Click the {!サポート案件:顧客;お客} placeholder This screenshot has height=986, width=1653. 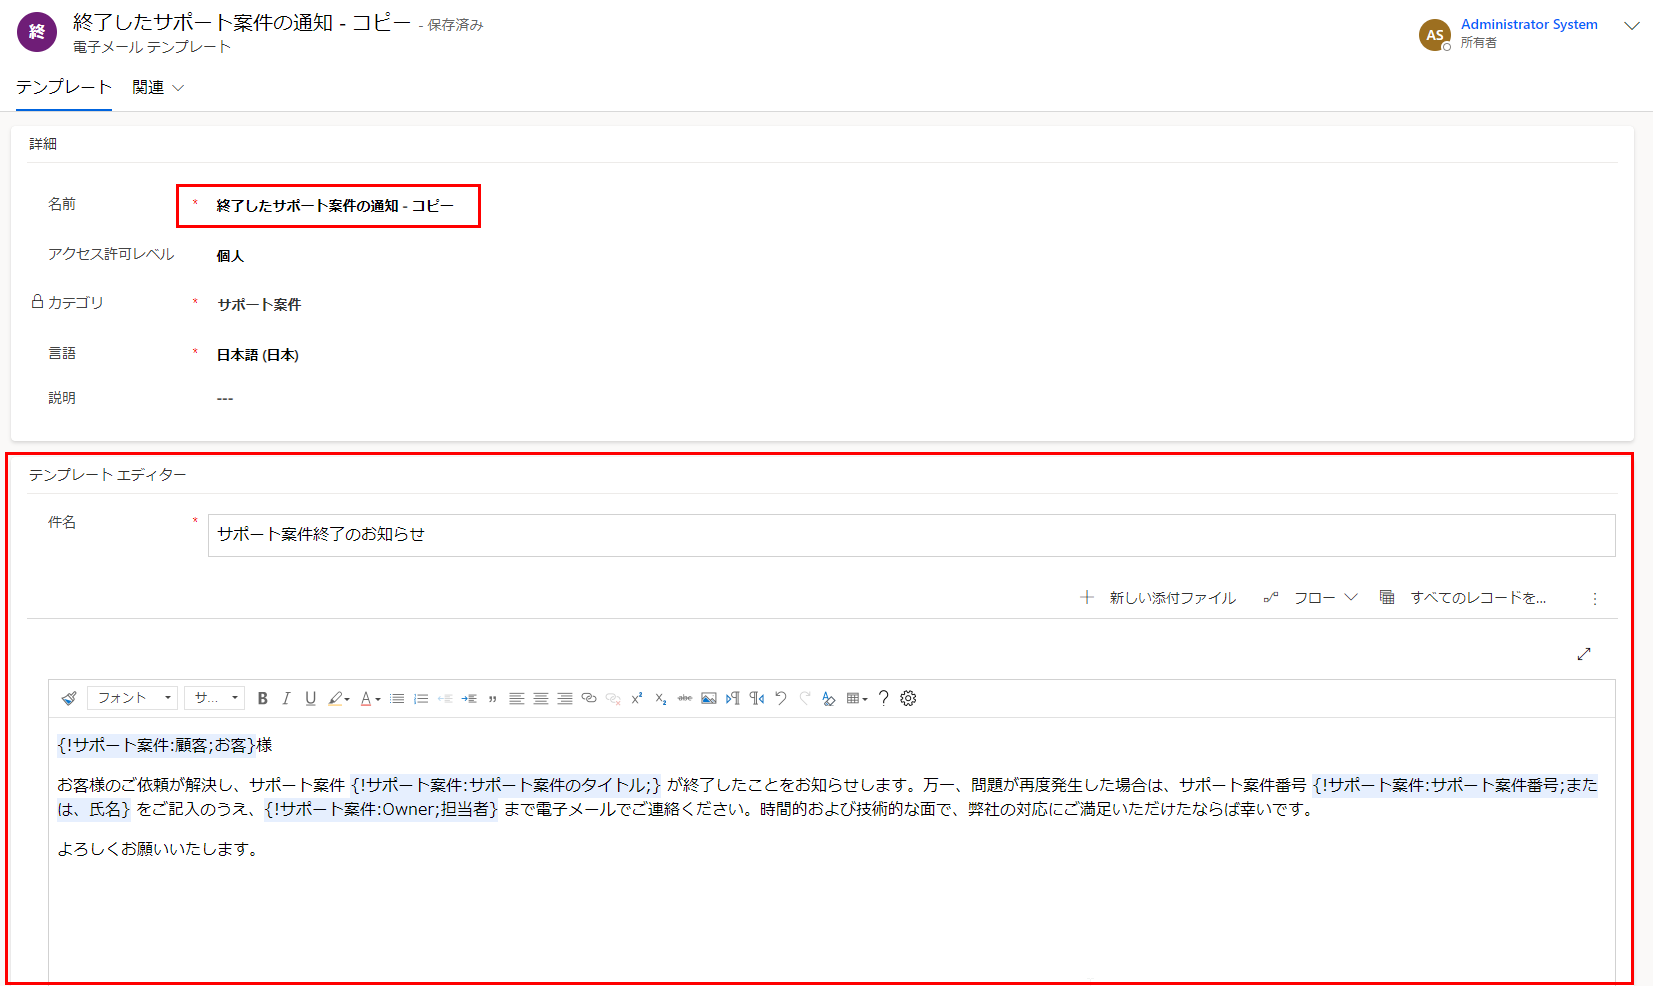tap(156, 745)
